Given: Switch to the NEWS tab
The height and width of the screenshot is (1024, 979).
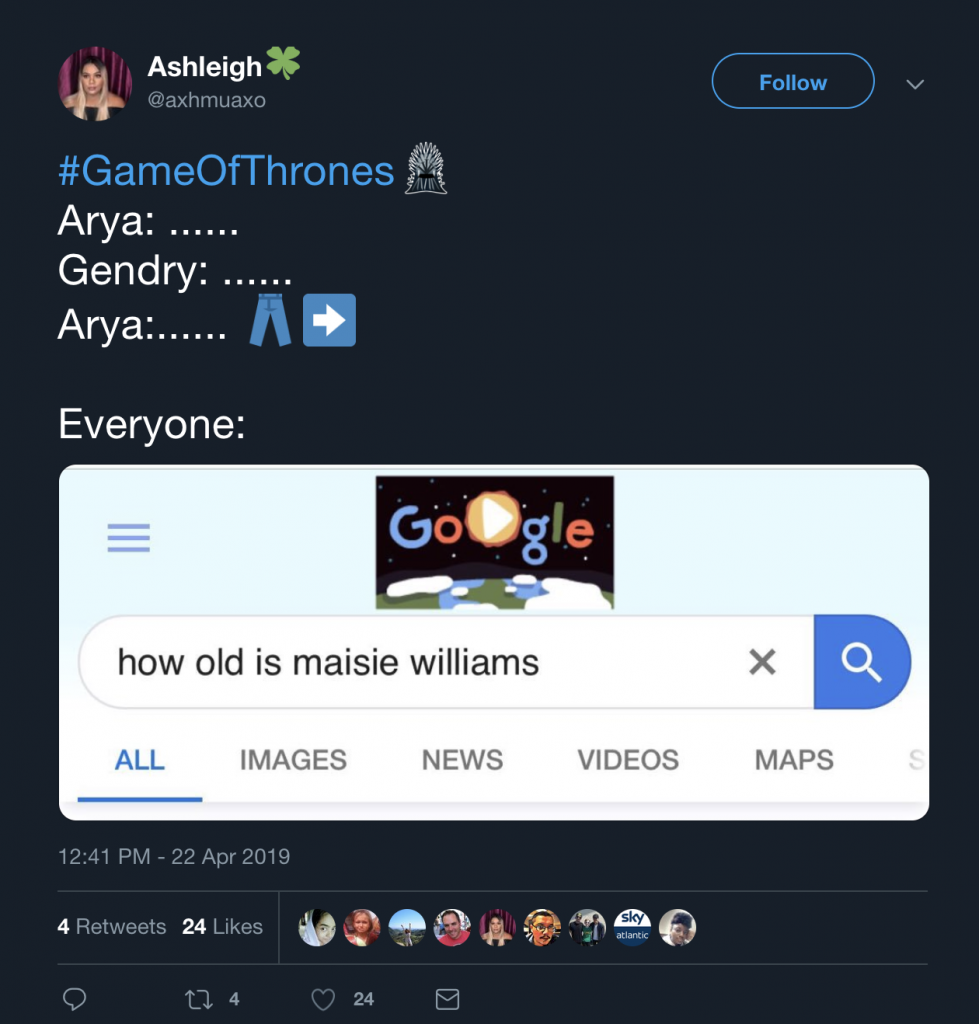Looking at the screenshot, I should [x=462, y=760].
